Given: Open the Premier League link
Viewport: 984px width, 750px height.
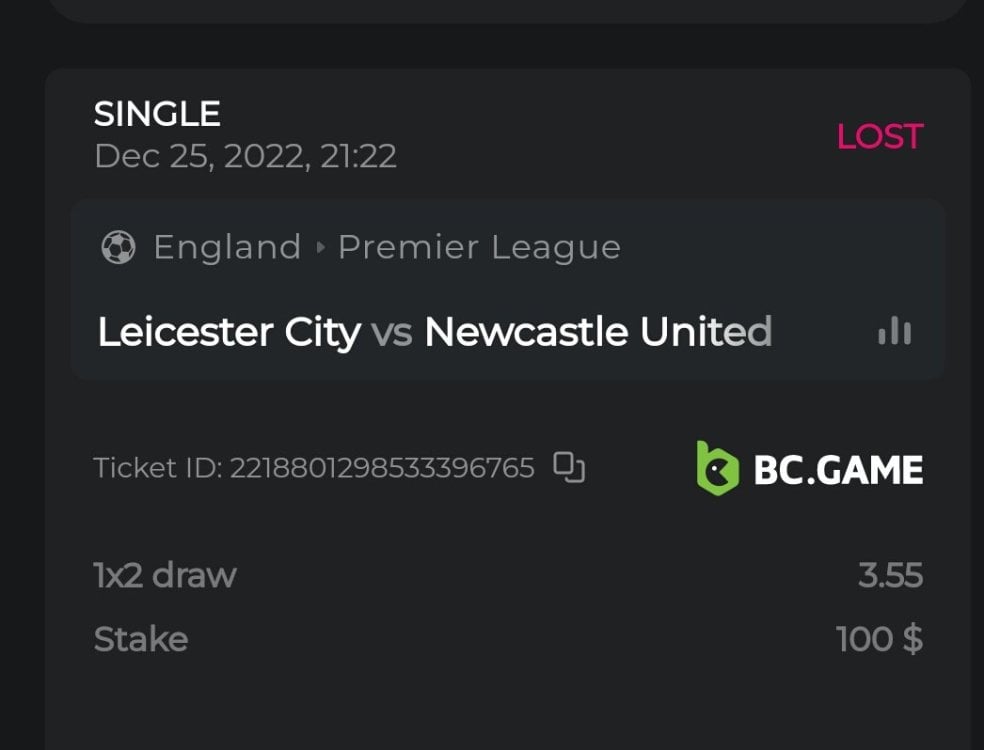Looking at the screenshot, I should tap(479, 247).
